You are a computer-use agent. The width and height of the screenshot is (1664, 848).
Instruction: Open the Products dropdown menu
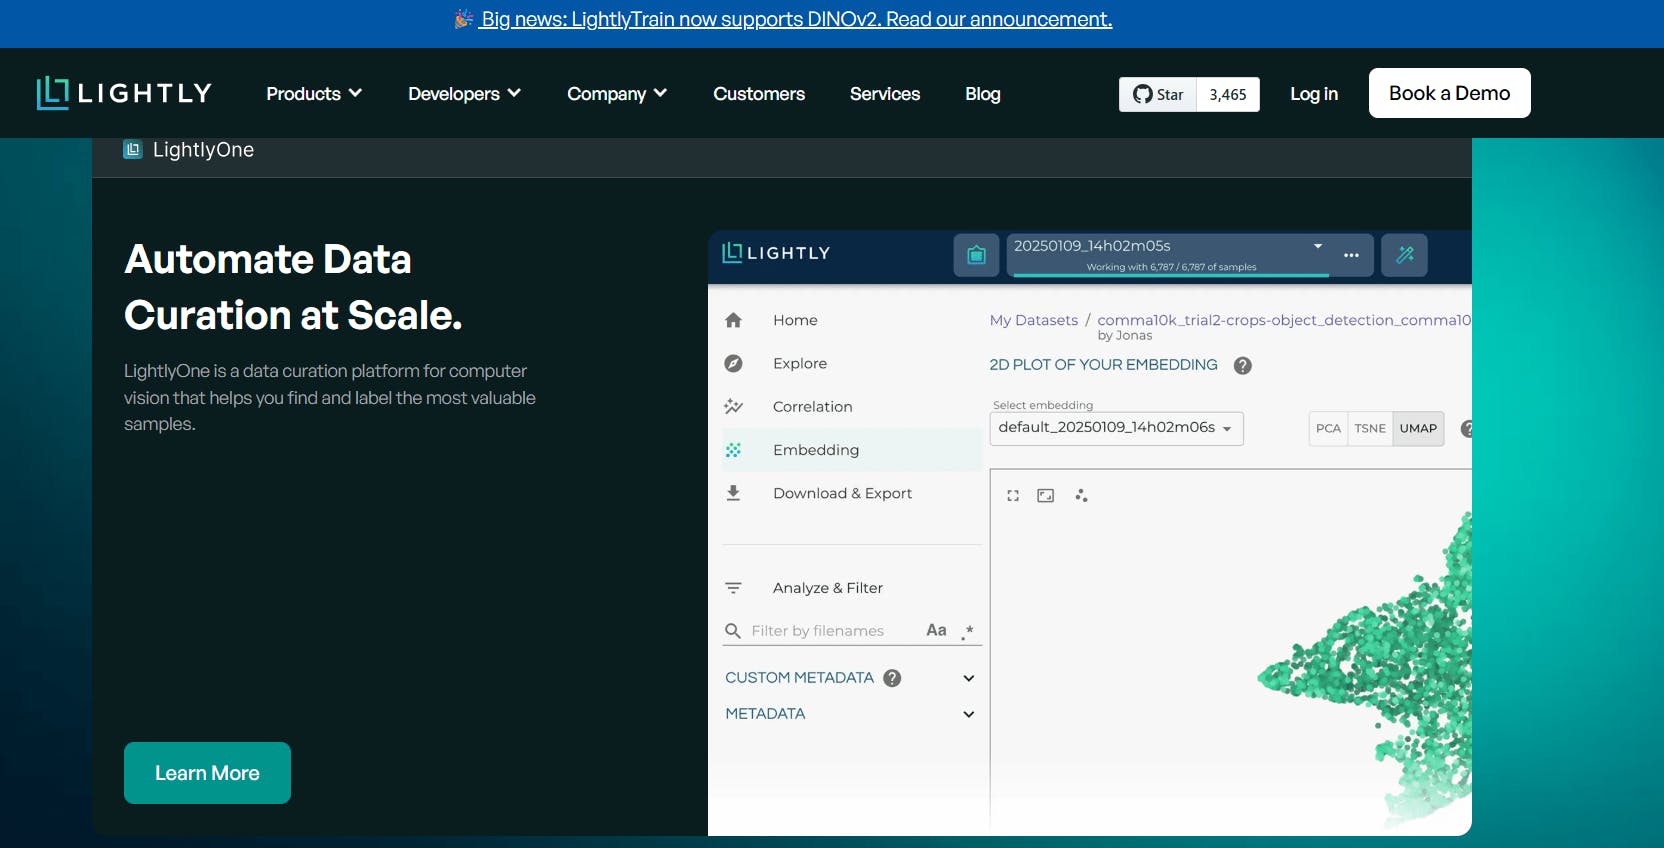pos(314,93)
